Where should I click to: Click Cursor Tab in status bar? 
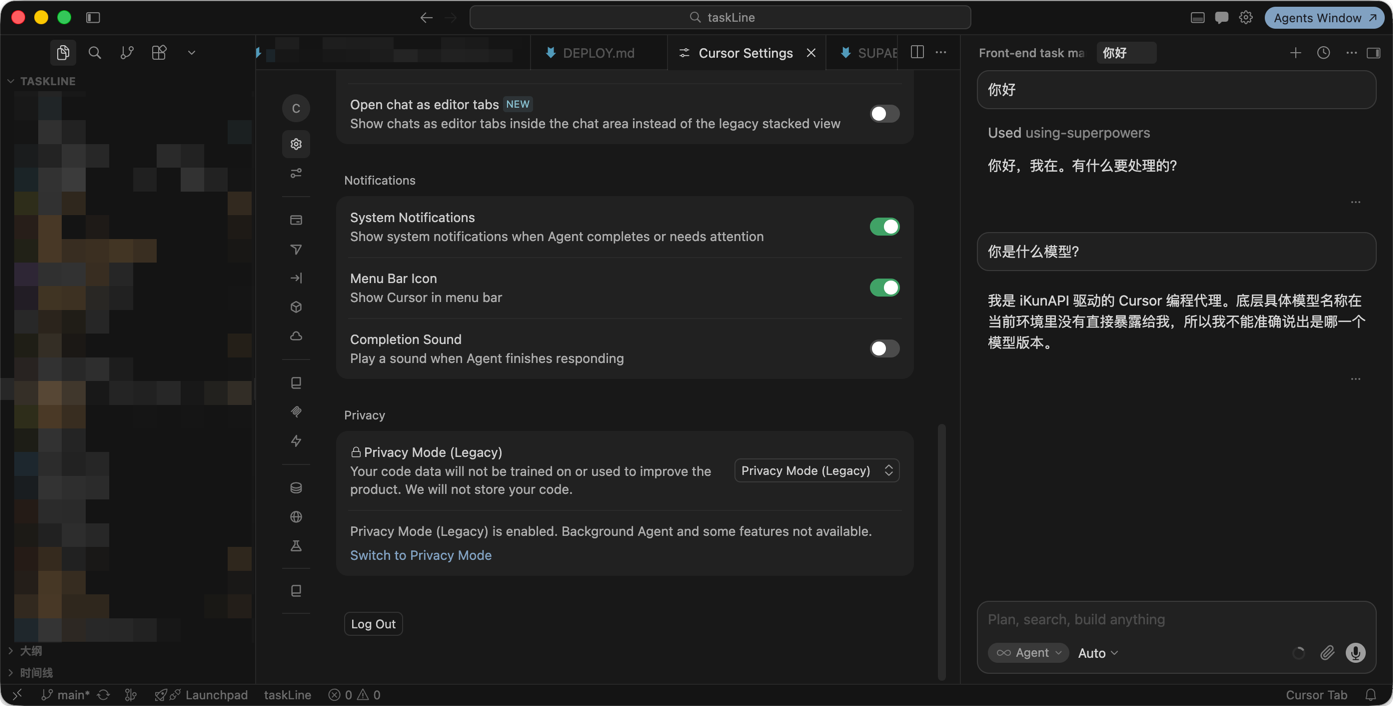(x=1316, y=695)
